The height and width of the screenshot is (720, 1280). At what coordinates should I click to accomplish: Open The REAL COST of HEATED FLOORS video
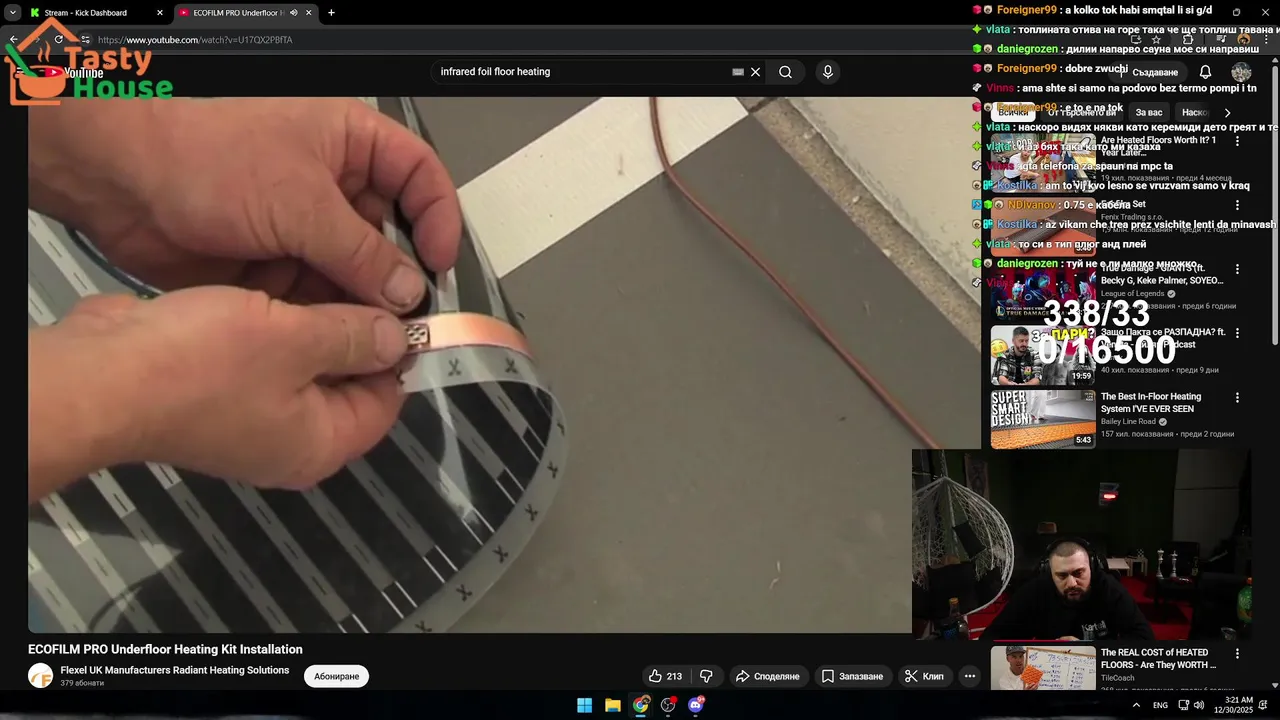[1159, 658]
